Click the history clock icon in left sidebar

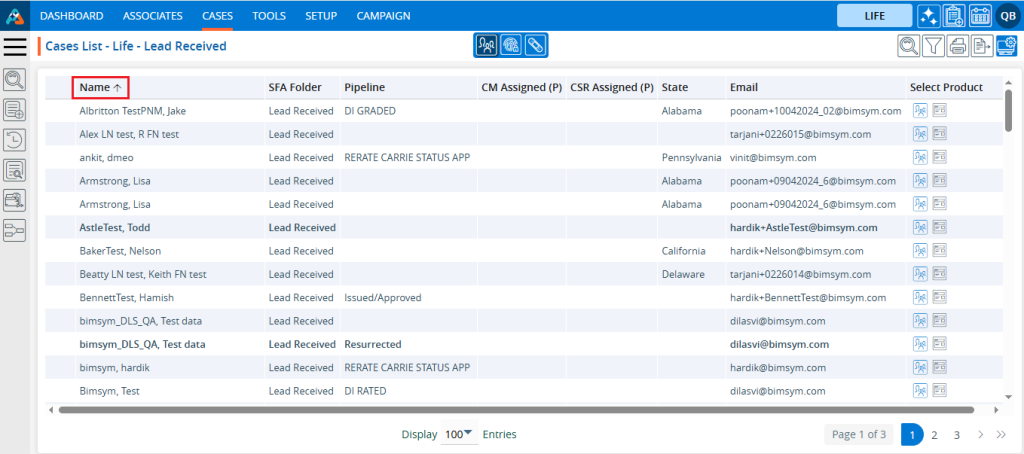(15, 140)
